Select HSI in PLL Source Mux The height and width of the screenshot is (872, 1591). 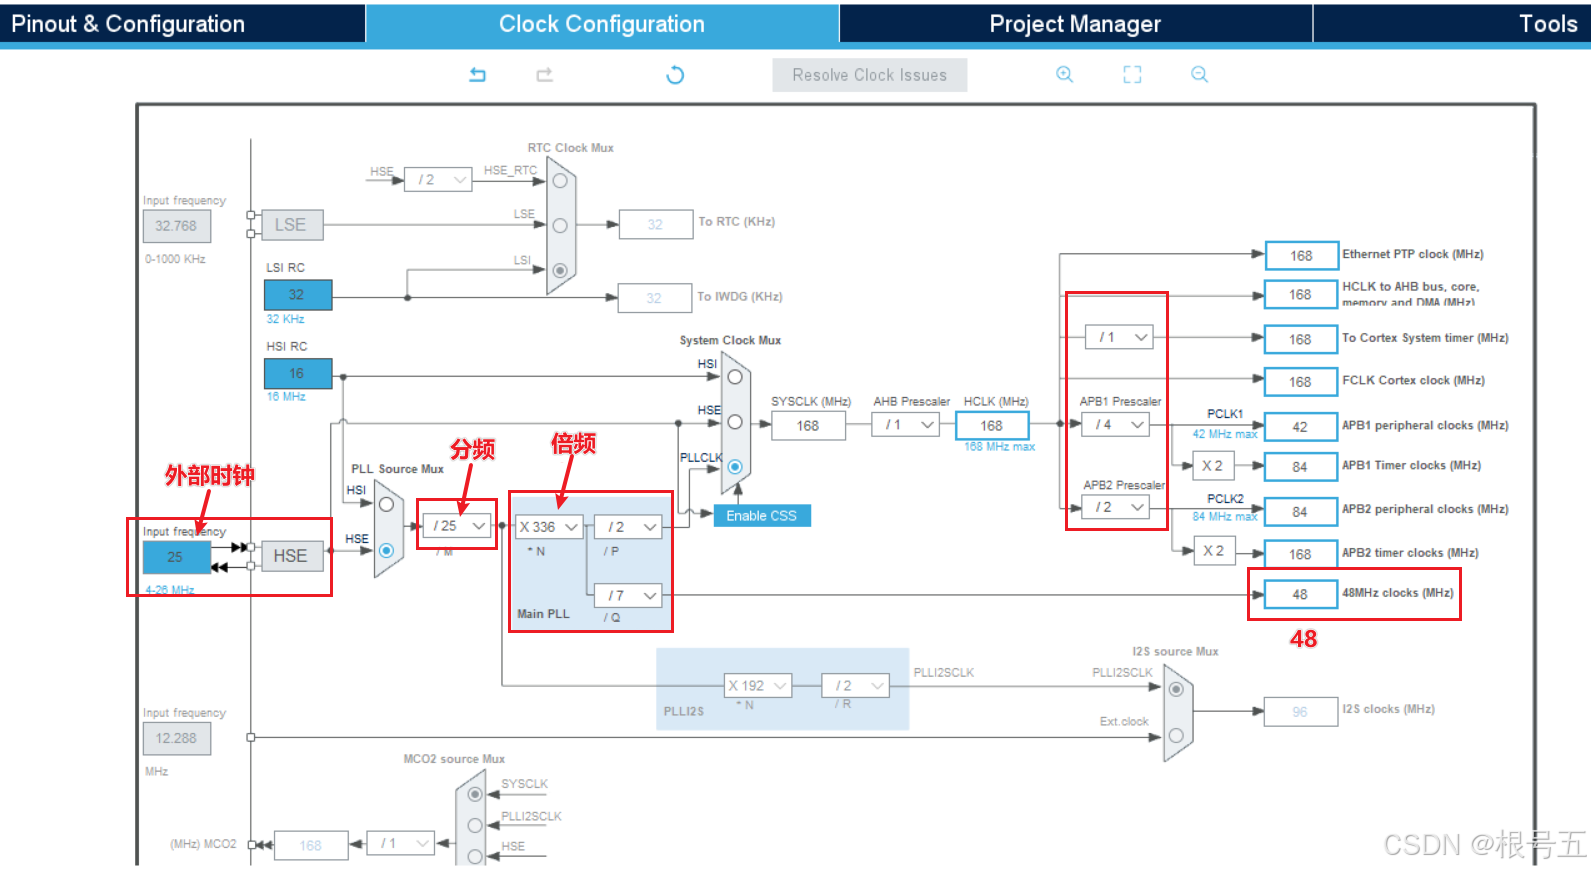point(386,504)
